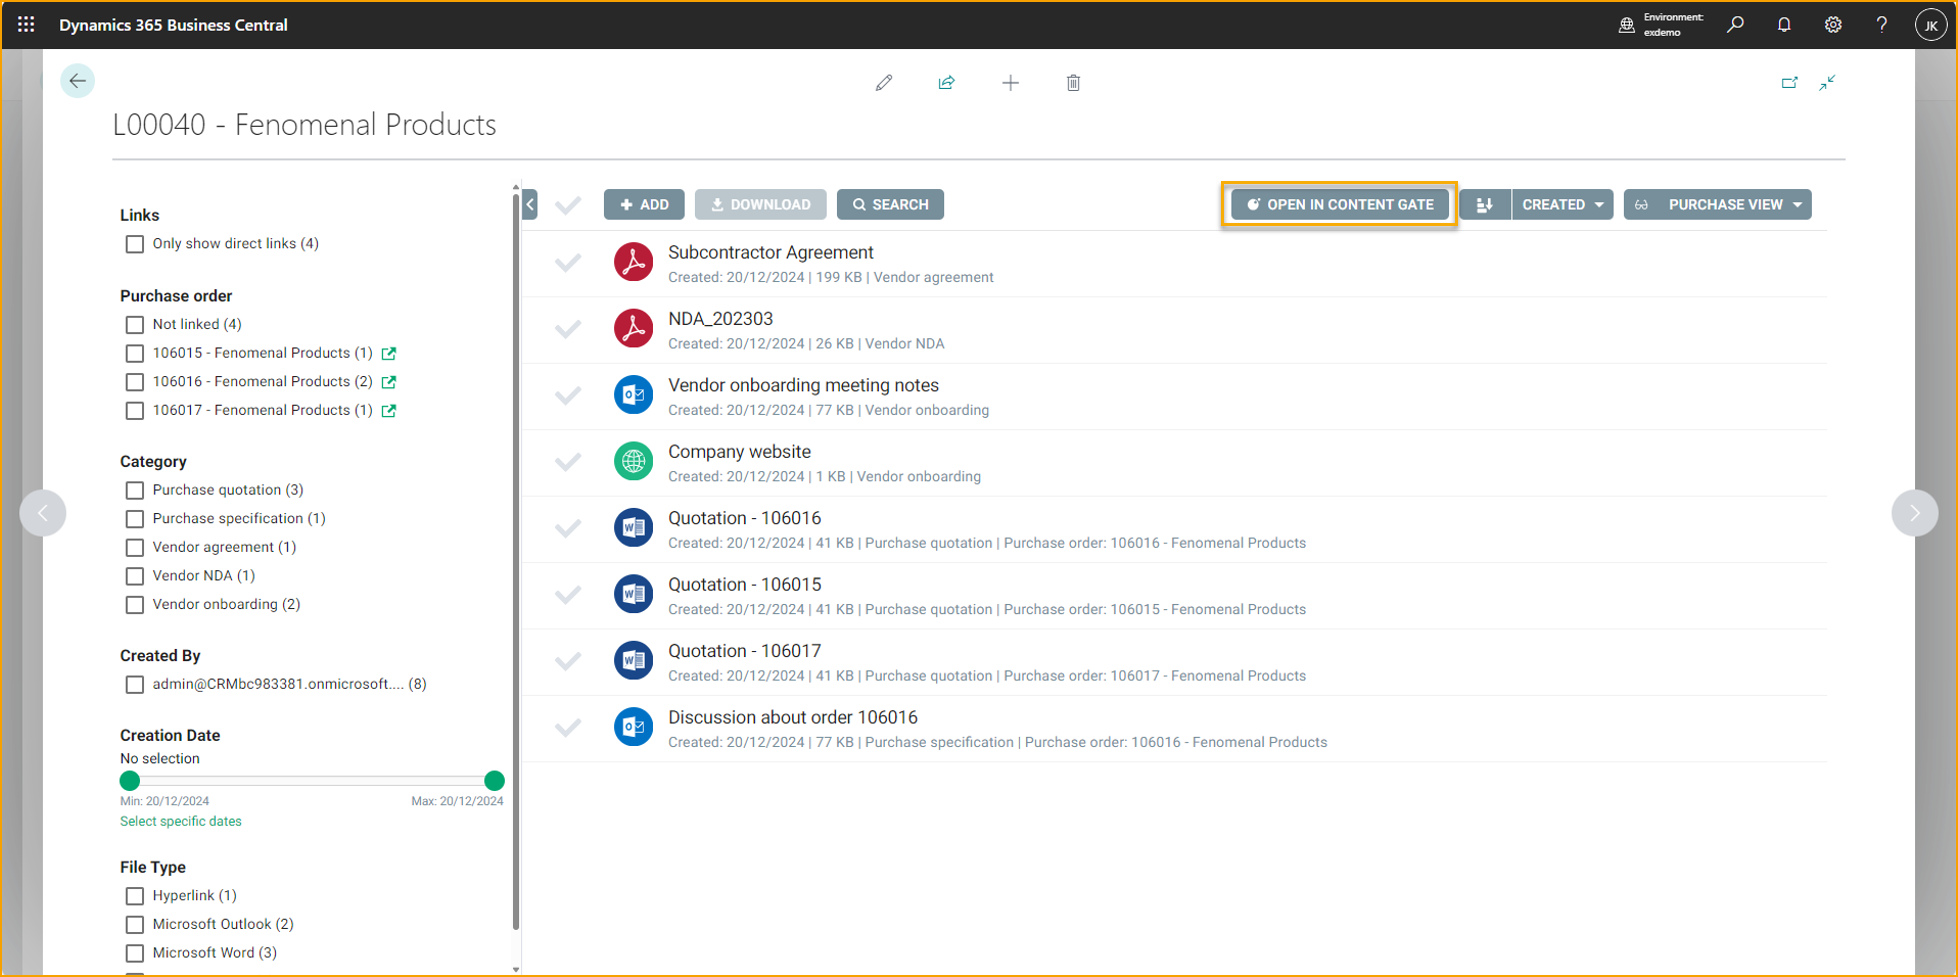
Task: Open the Created sort dropdown
Action: (1562, 205)
